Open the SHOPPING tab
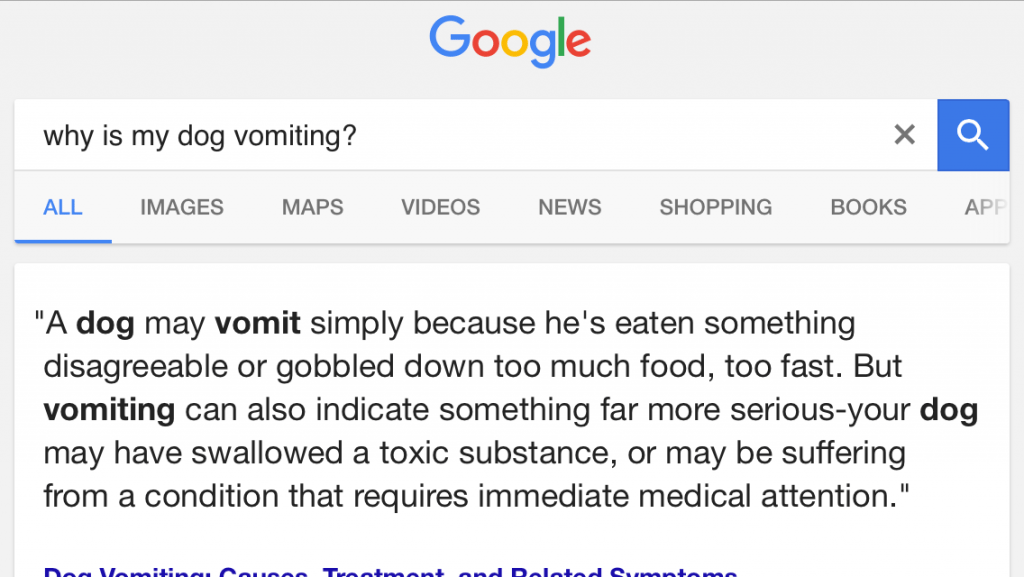The width and height of the screenshot is (1024, 577). [x=716, y=208]
